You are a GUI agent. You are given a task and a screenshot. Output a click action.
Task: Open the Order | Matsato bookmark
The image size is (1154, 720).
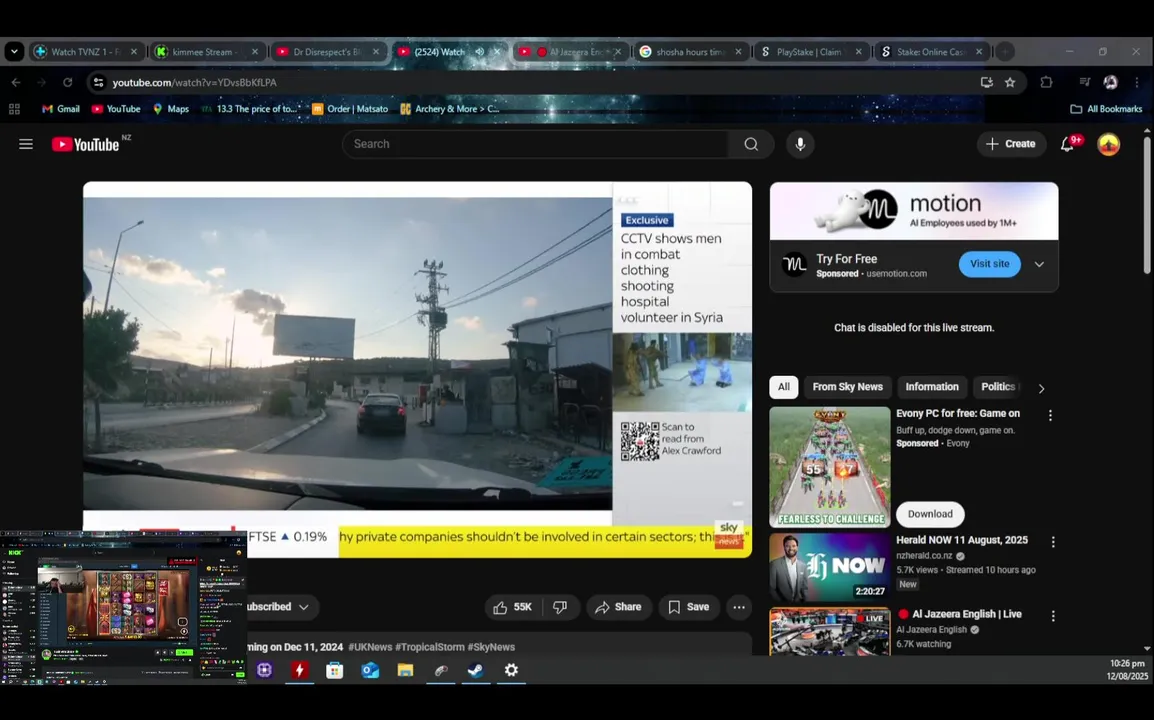350,109
